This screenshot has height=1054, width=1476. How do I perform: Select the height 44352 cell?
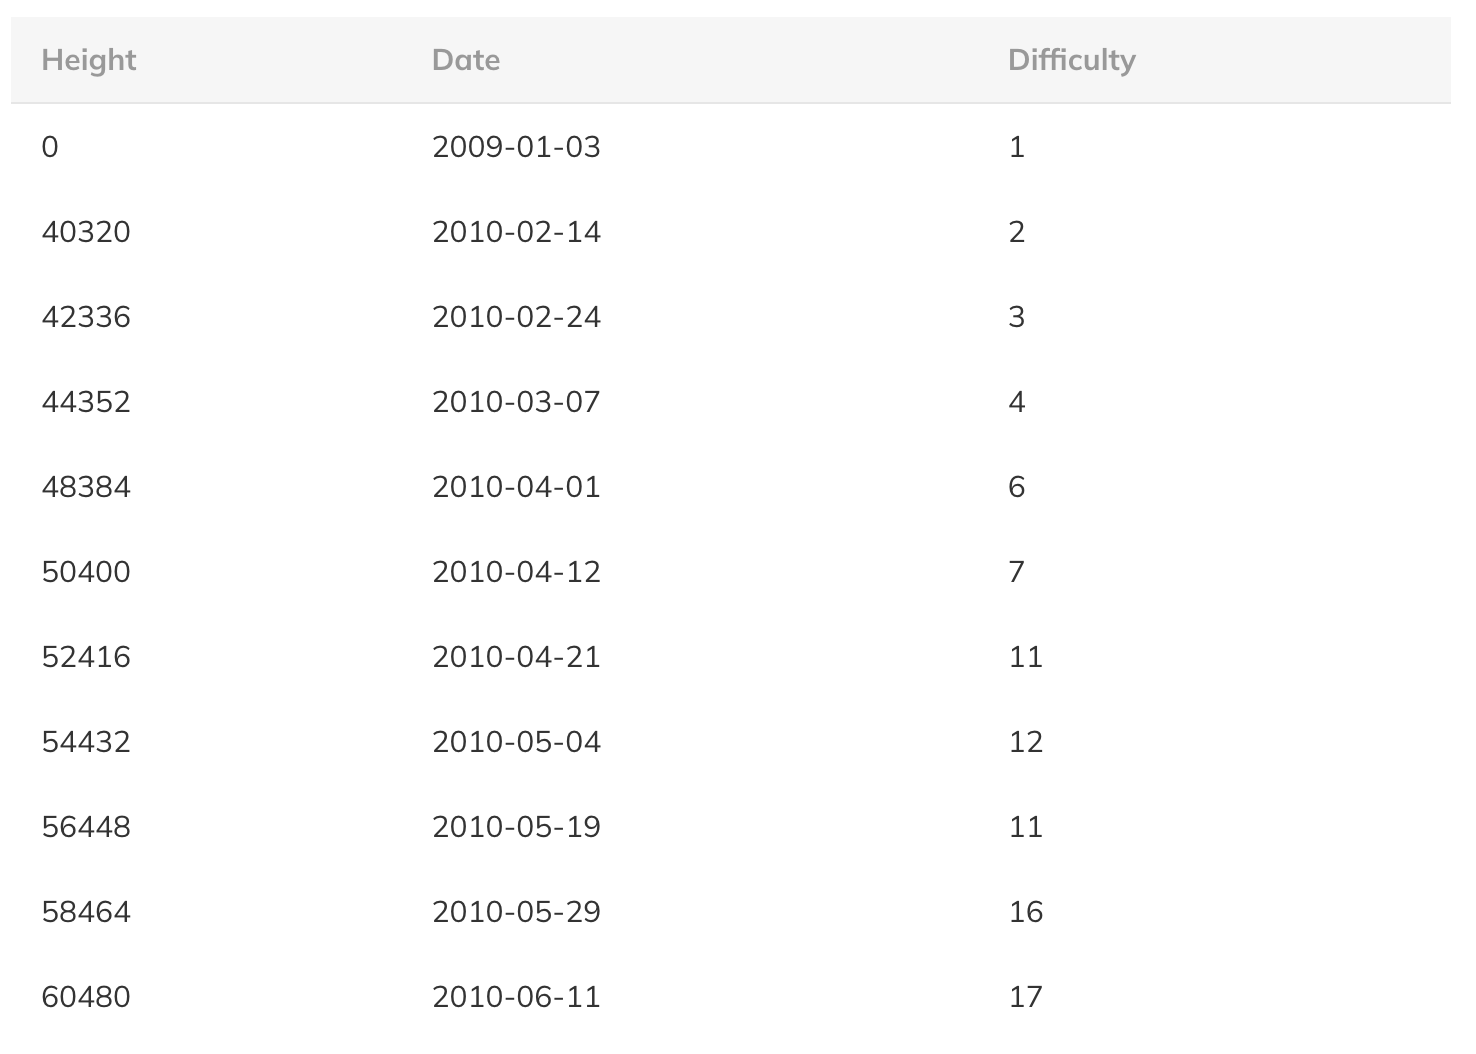(86, 402)
